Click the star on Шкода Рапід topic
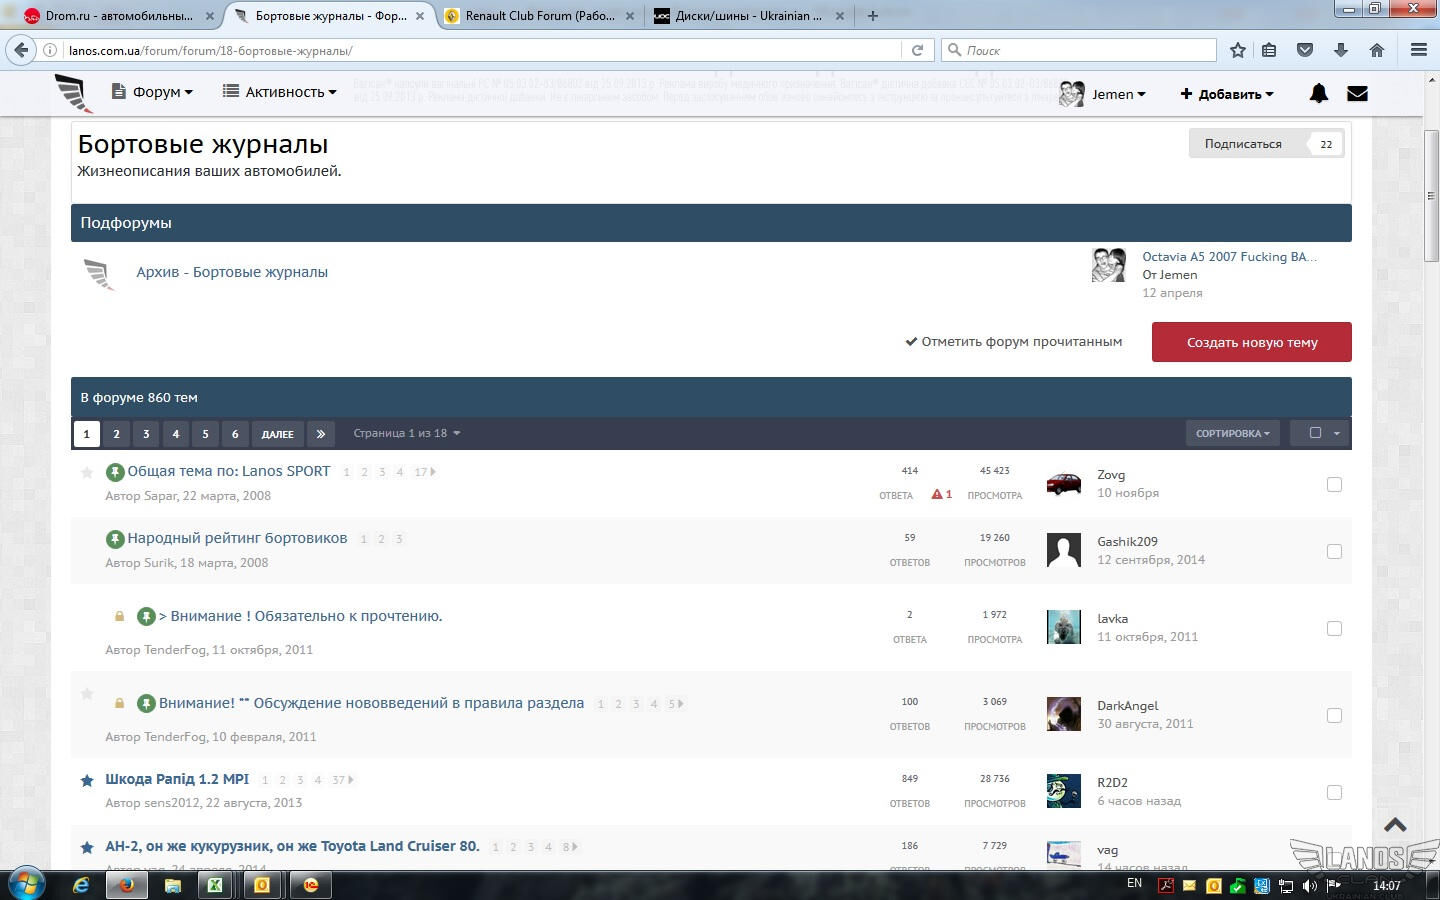 click(87, 780)
